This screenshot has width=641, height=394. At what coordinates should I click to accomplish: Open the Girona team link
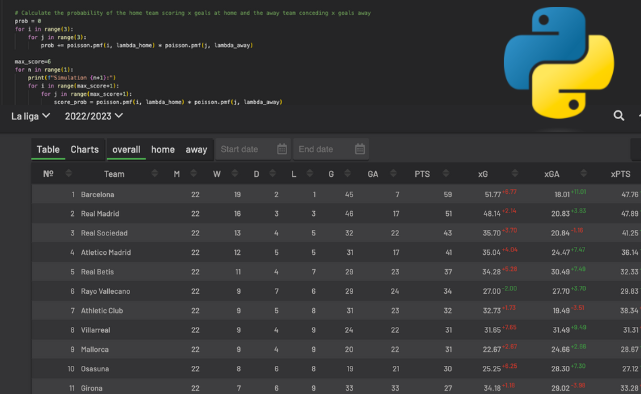[92, 388]
